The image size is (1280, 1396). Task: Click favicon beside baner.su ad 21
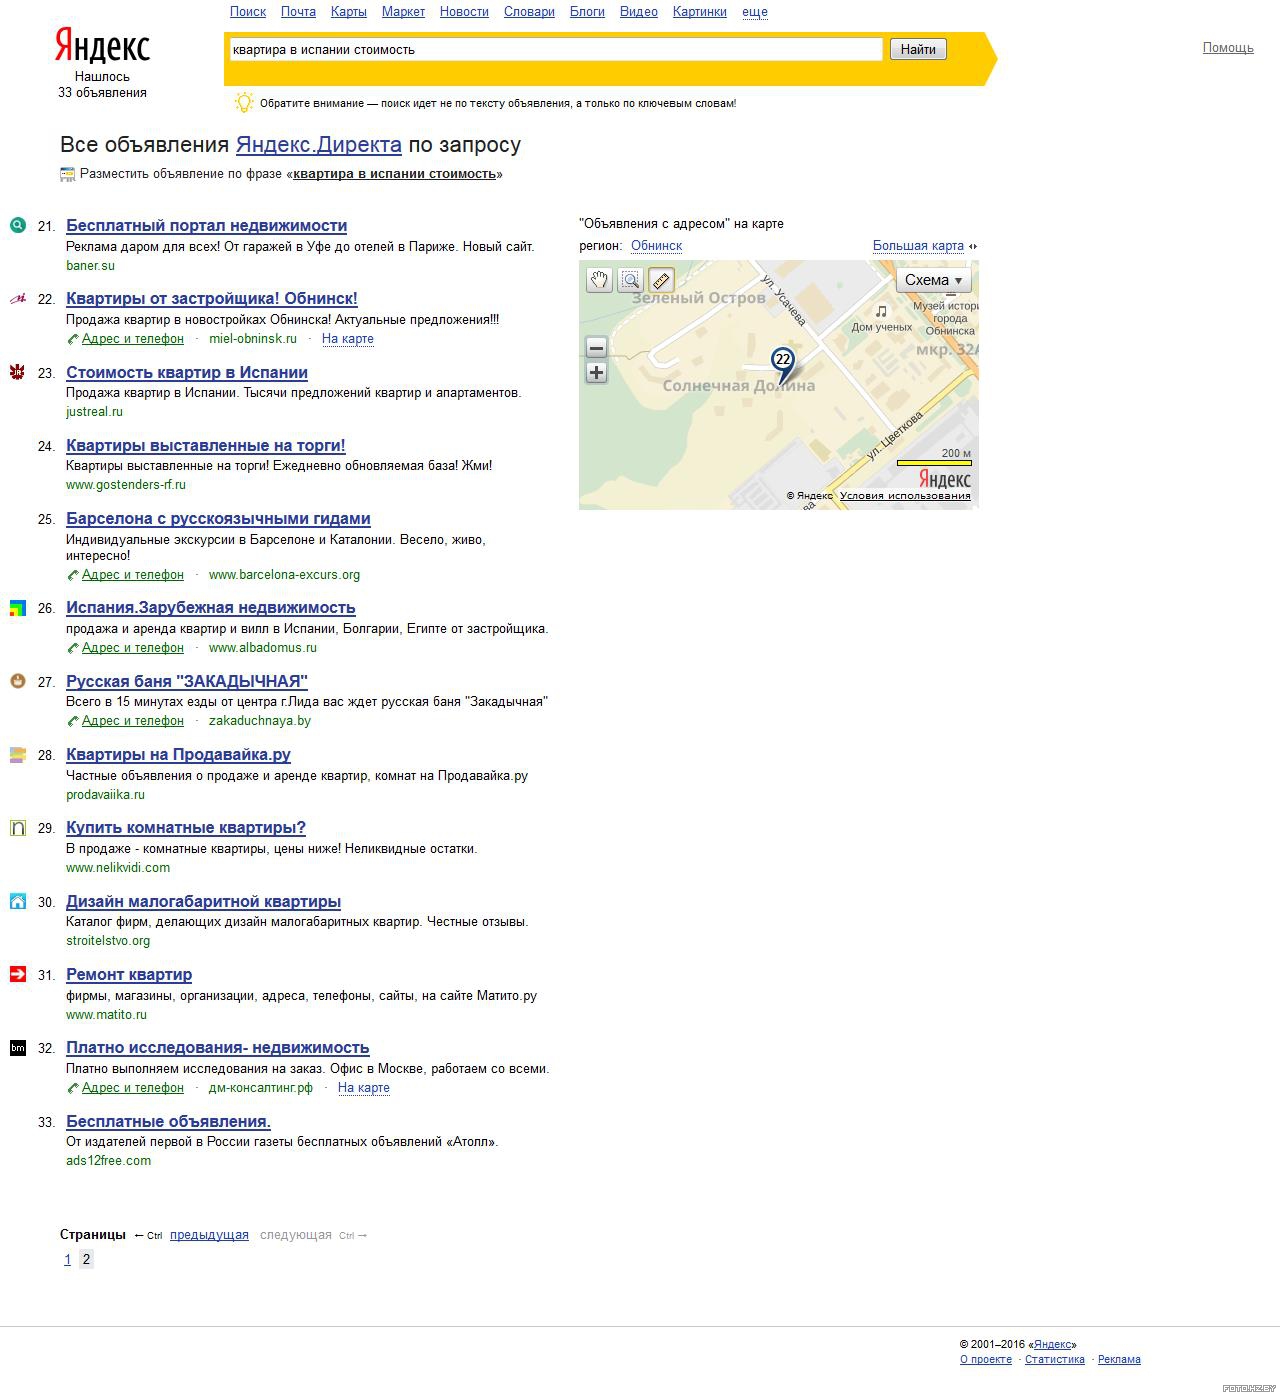pyautogui.click(x=18, y=225)
